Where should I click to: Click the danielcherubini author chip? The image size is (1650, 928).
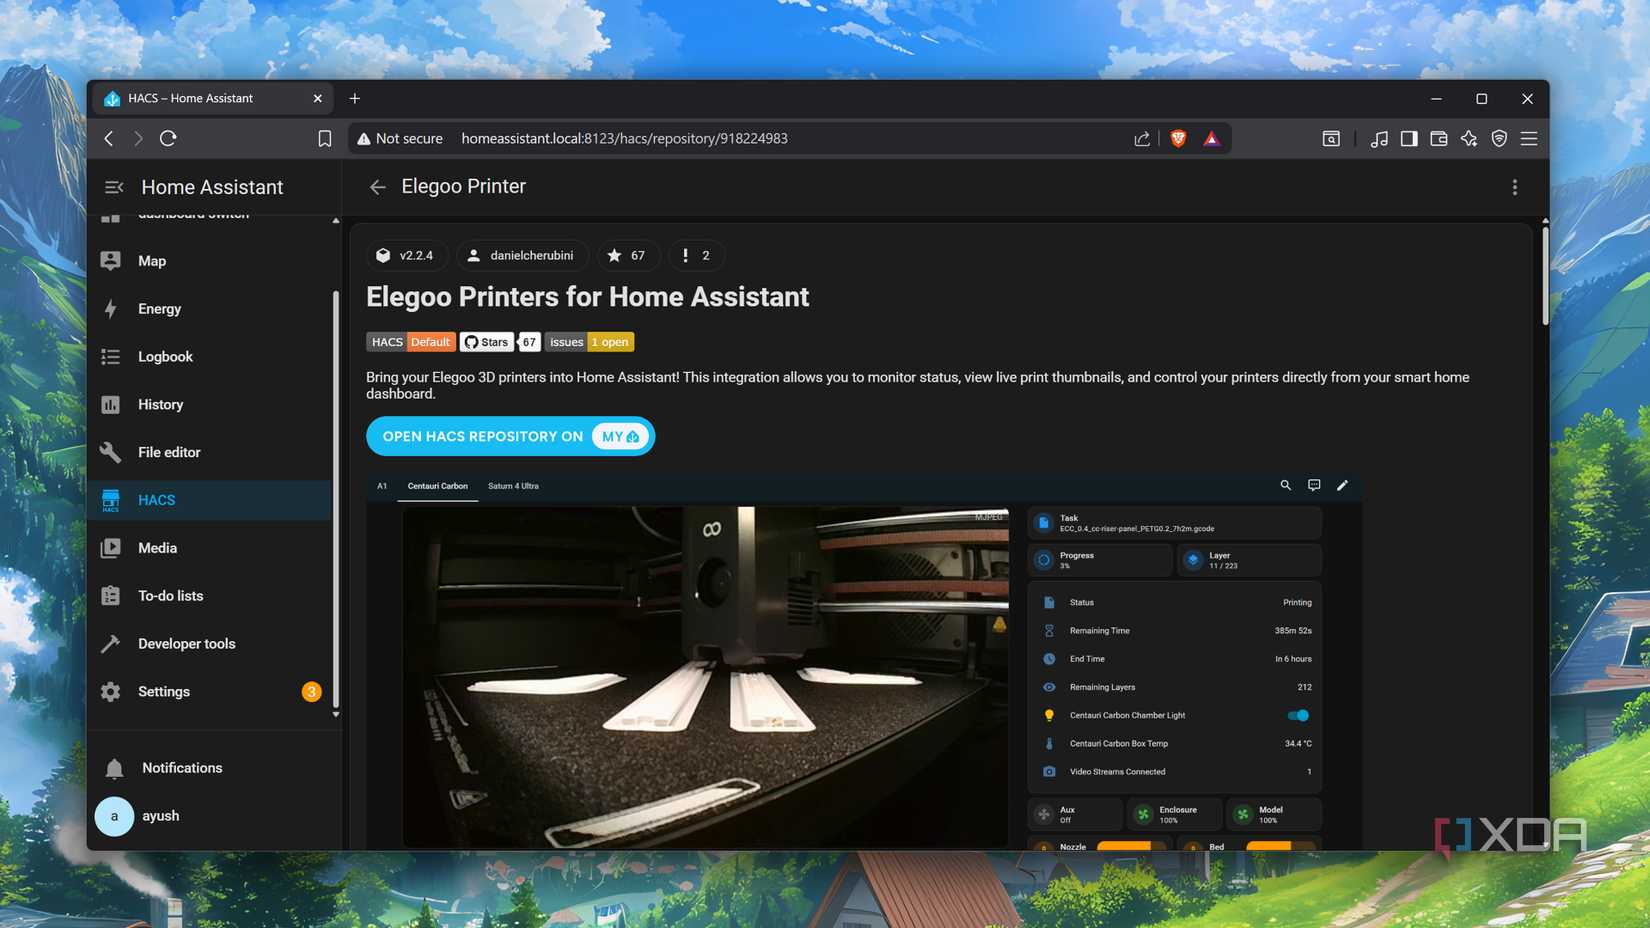(522, 255)
